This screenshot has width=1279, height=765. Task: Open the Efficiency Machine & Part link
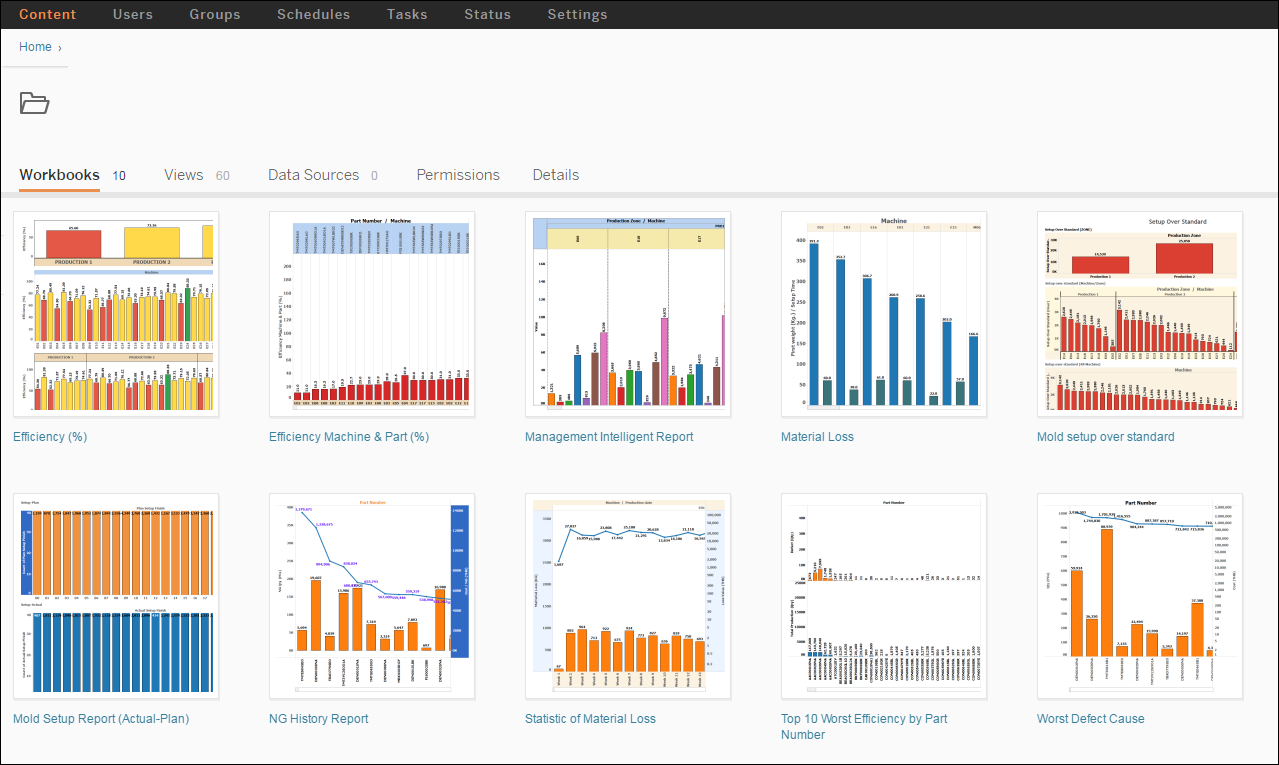pos(349,437)
